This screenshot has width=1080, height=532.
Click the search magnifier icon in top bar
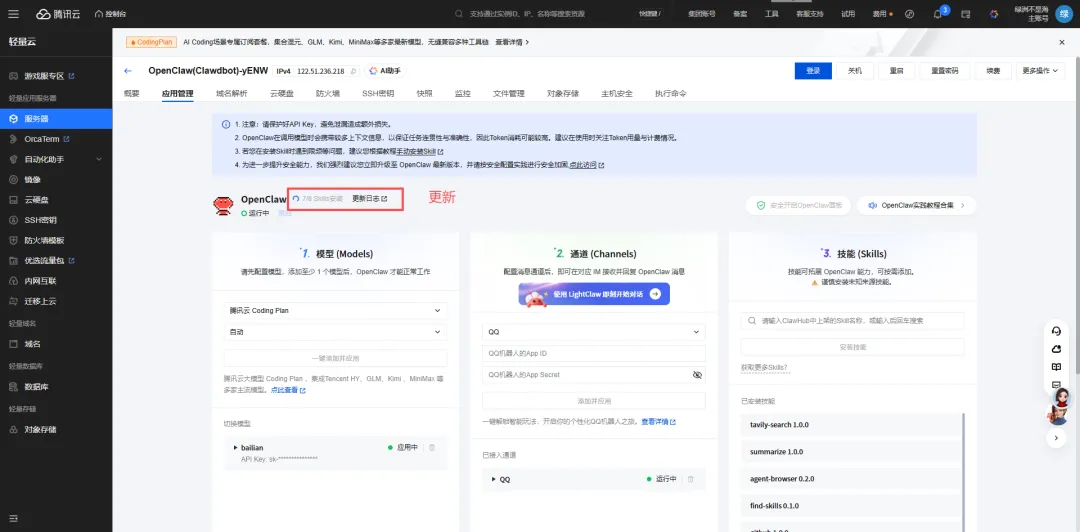click(x=460, y=14)
